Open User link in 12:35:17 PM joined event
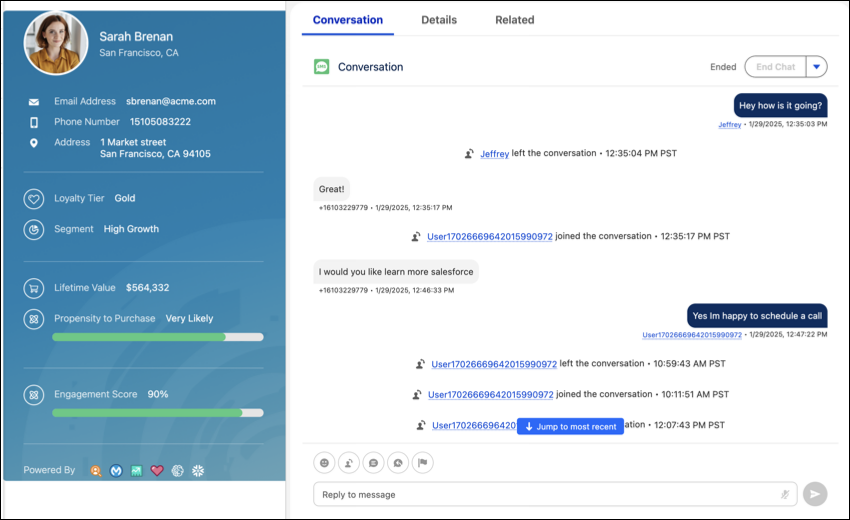This screenshot has width=850, height=520. (490, 236)
